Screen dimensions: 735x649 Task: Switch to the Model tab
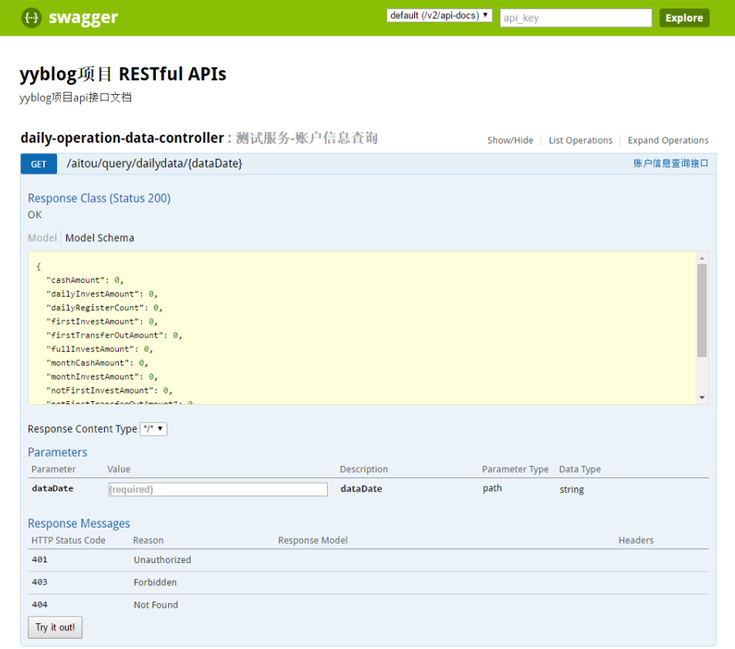tap(42, 238)
